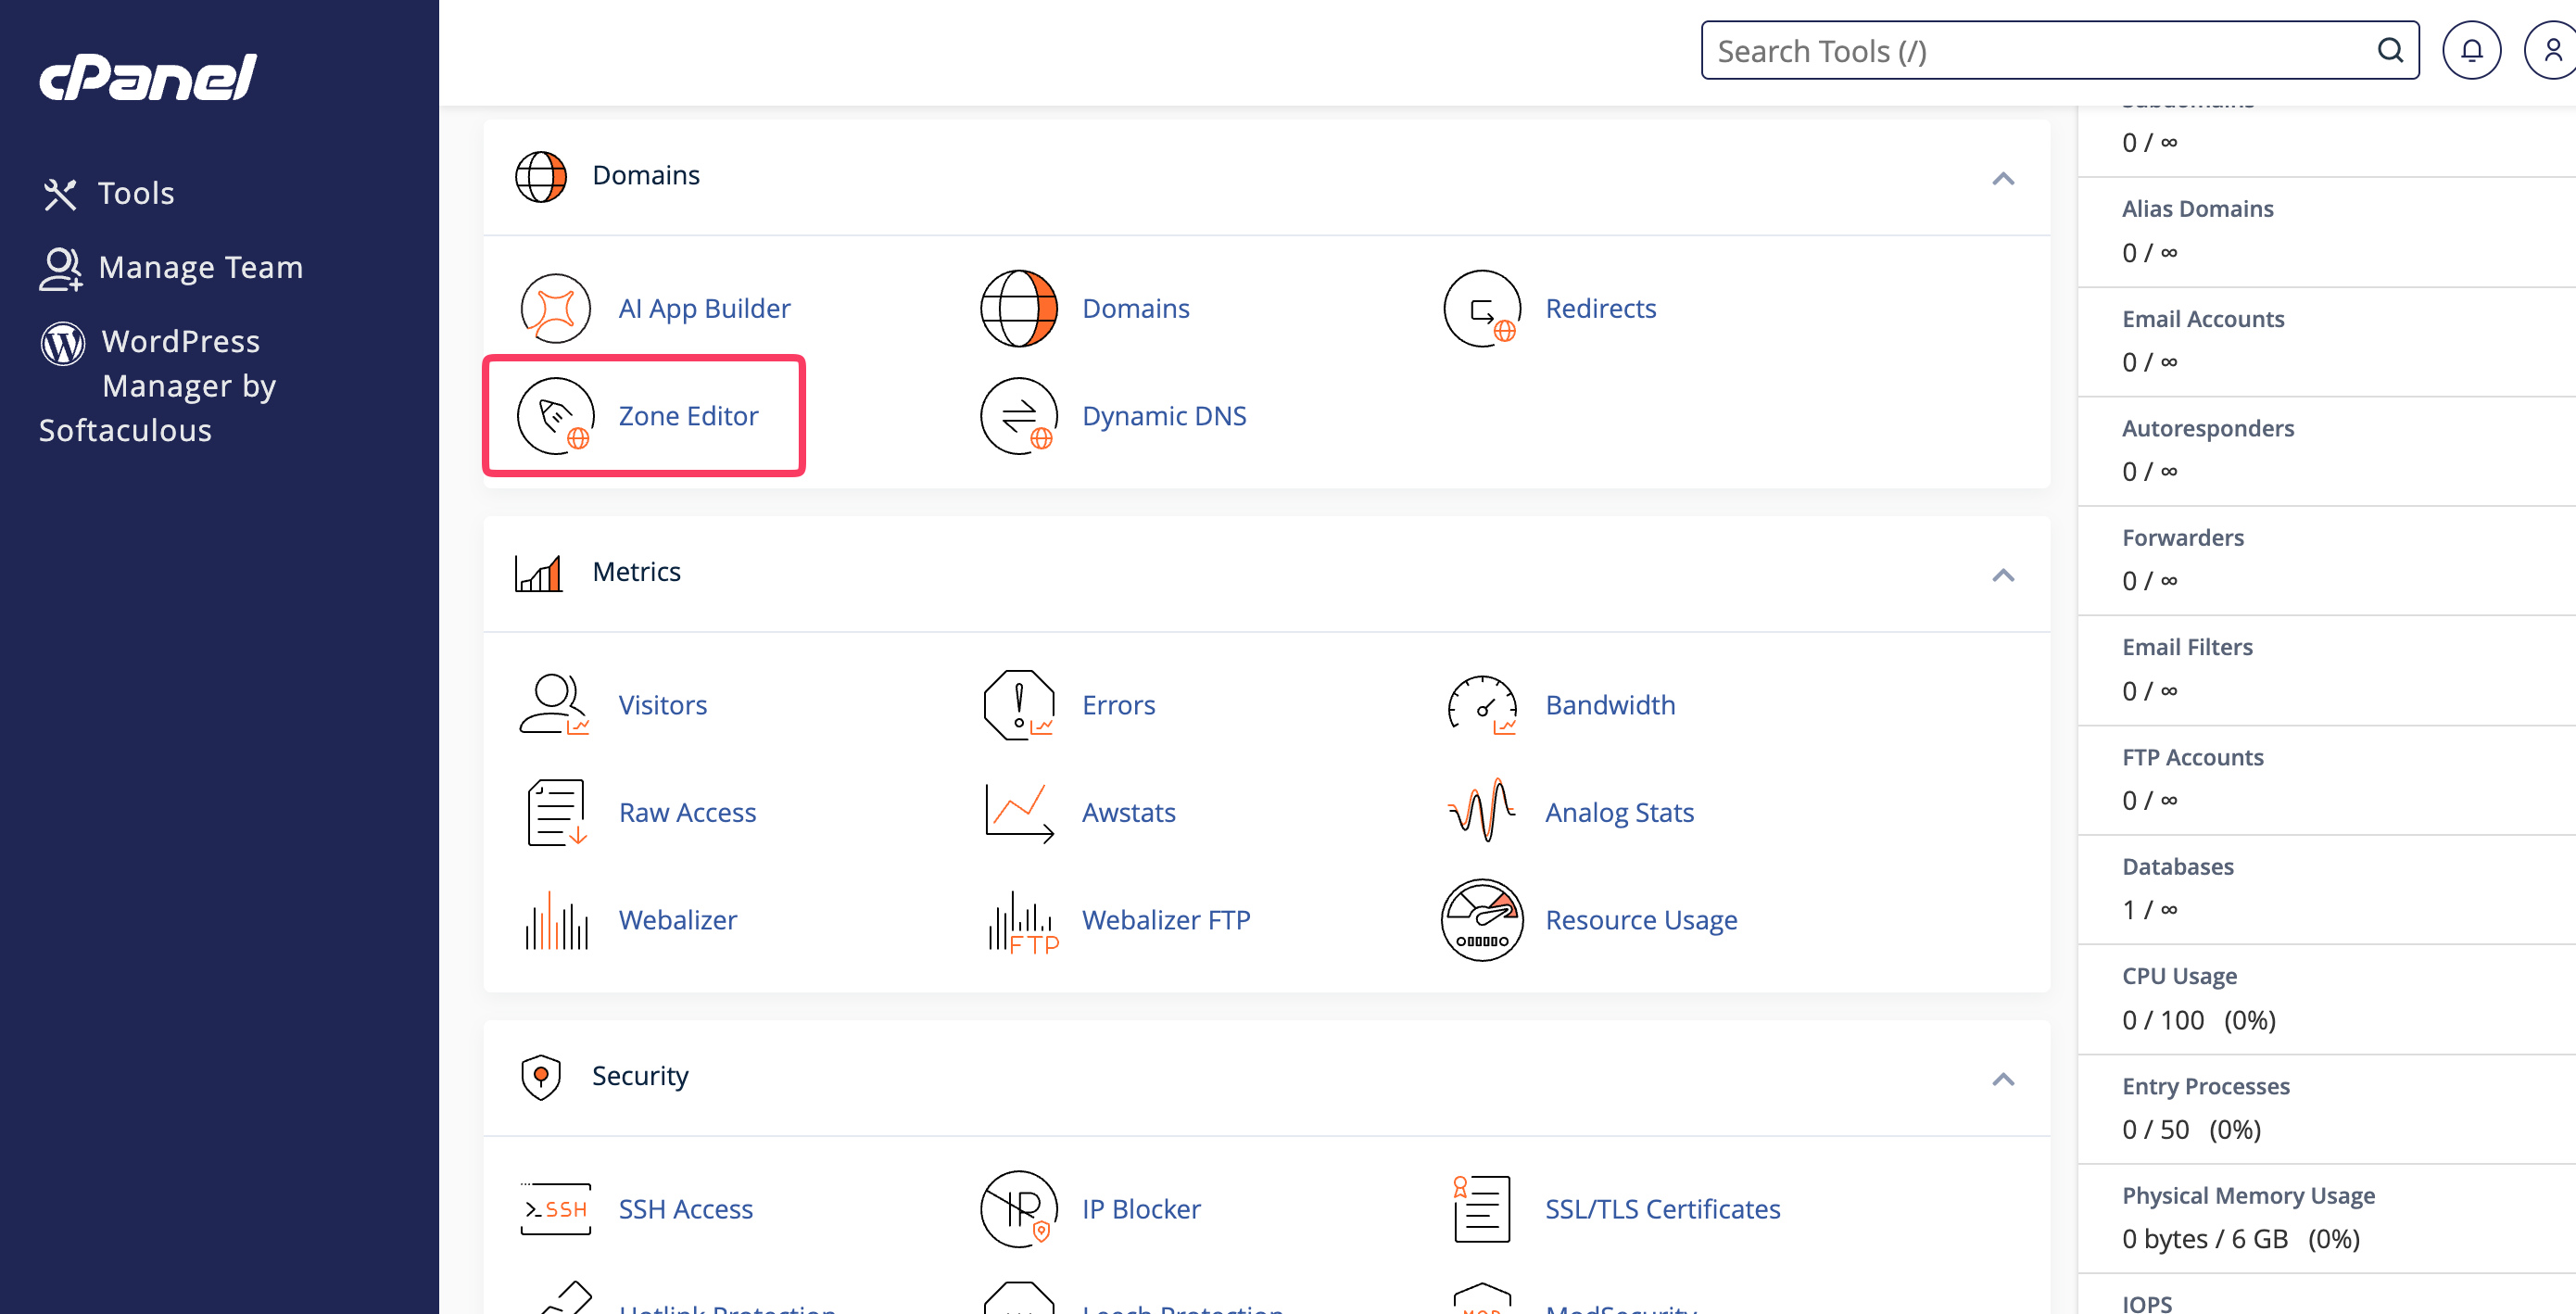2576x1314 pixels.
Task: Click the Raw Access icon
Action: click(556, 813)
